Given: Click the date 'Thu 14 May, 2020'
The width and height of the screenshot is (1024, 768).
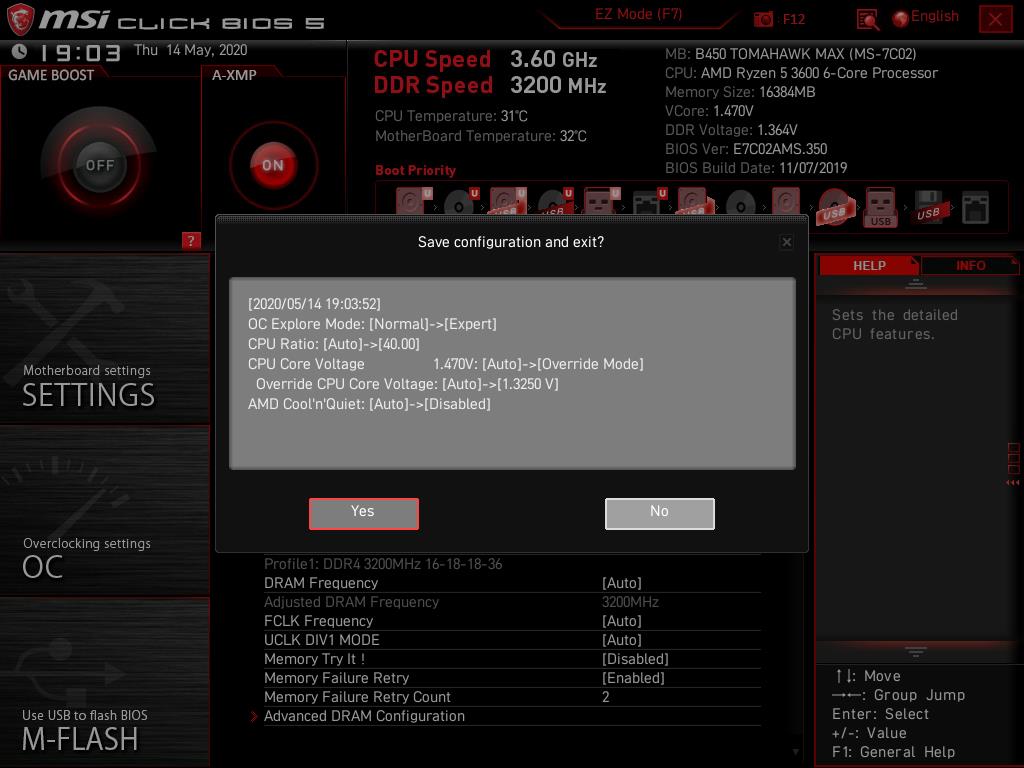Looking at the screenshot, I should [191, 50].
